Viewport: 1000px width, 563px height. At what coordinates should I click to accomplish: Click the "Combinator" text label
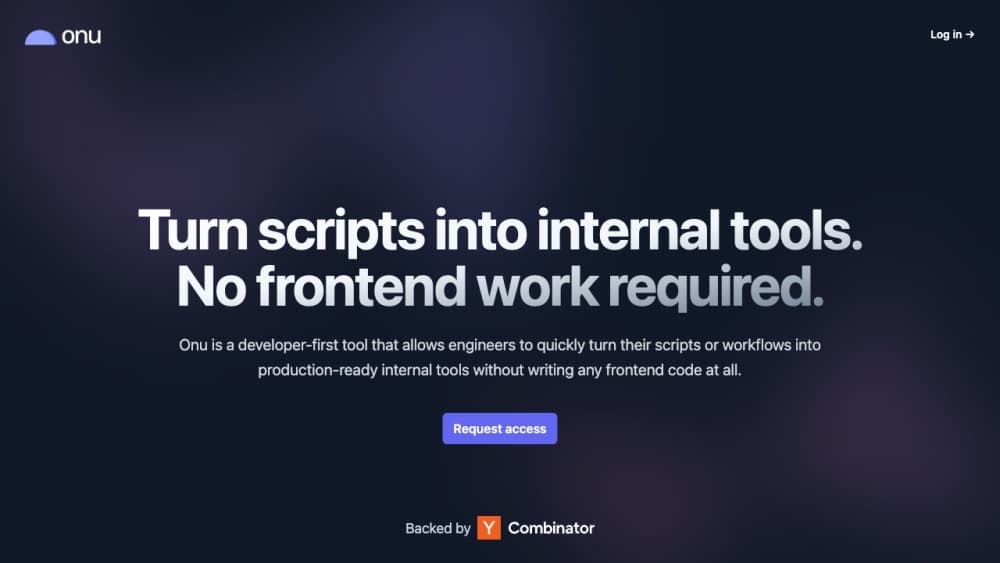pos(551,528)
